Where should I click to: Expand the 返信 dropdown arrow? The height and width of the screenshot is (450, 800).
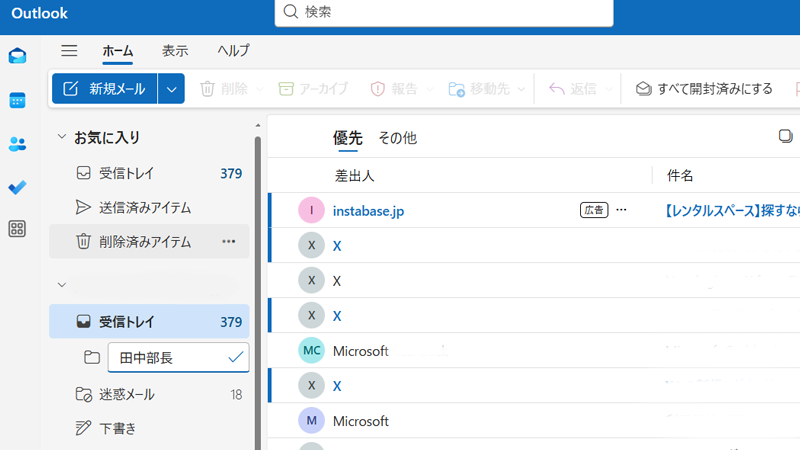pos(609,89)
